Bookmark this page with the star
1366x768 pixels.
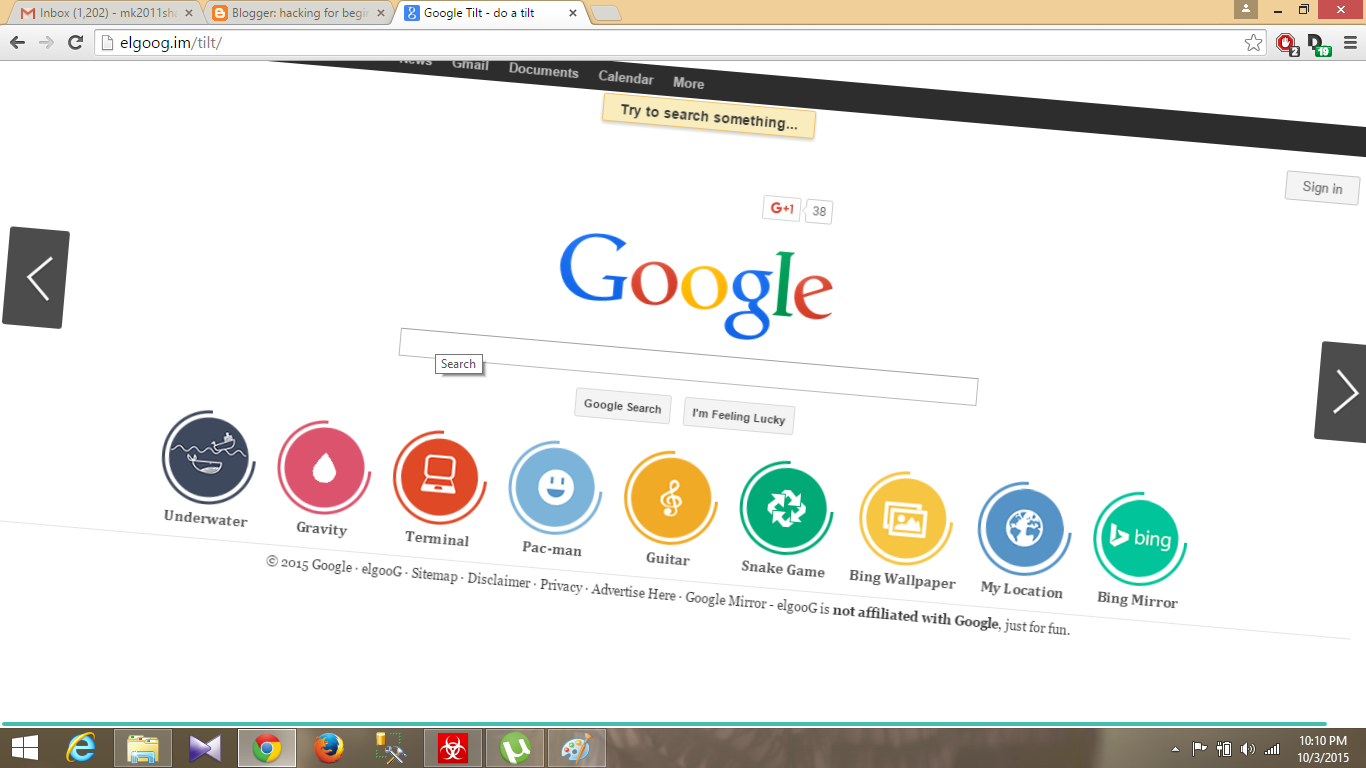1253,42
